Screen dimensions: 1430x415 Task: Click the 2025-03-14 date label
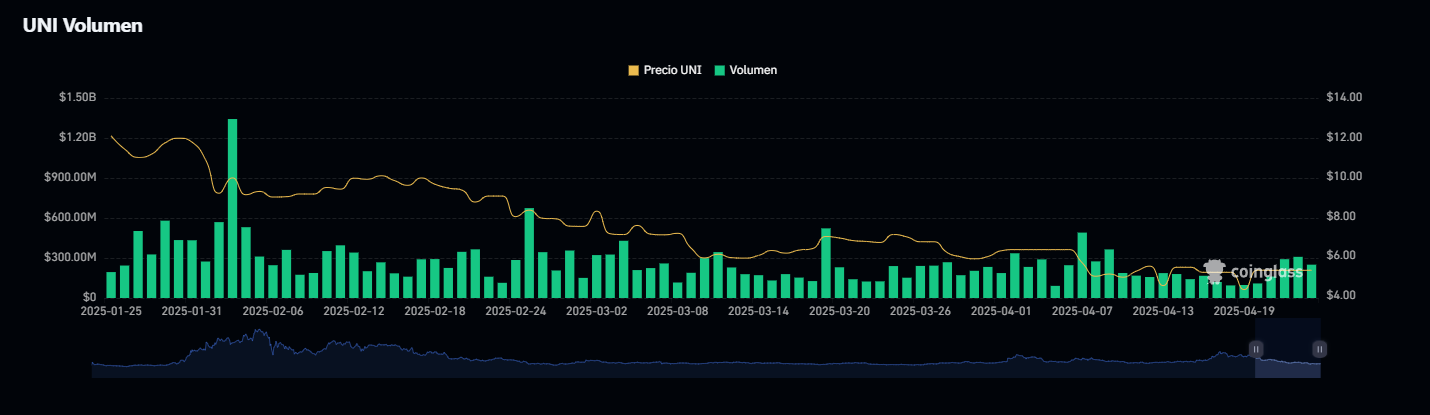759,311
